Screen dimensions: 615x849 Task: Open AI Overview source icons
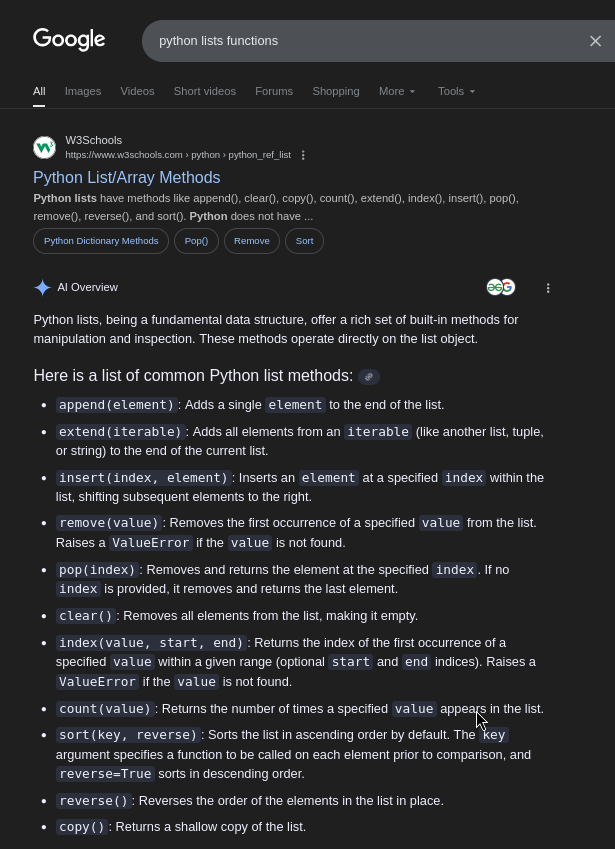(500, 288)
